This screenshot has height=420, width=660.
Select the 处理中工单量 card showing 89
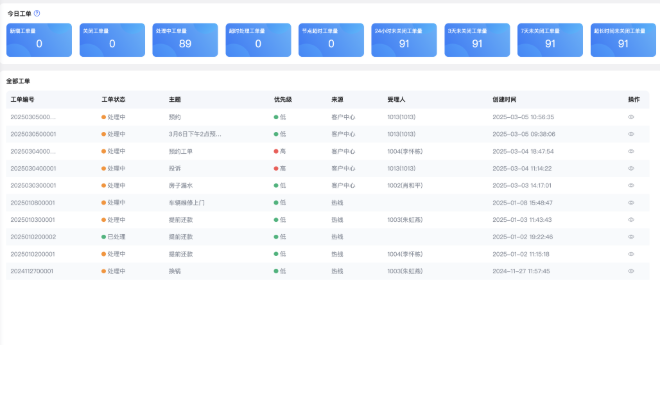pos(185,39)
